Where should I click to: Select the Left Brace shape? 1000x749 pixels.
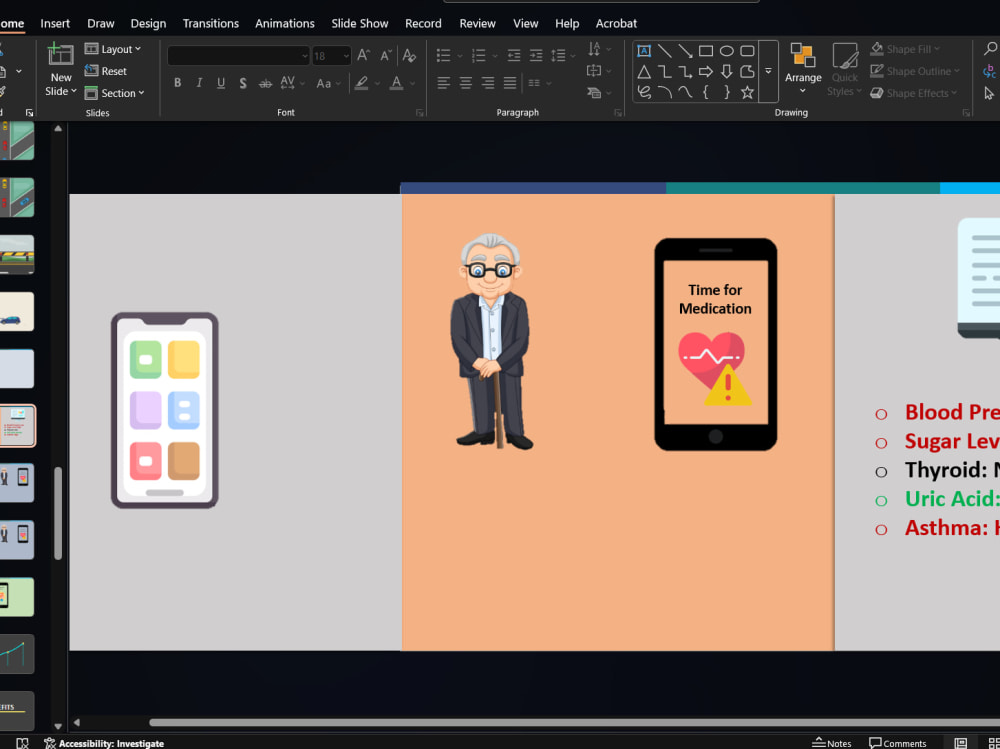coord(706,93)
